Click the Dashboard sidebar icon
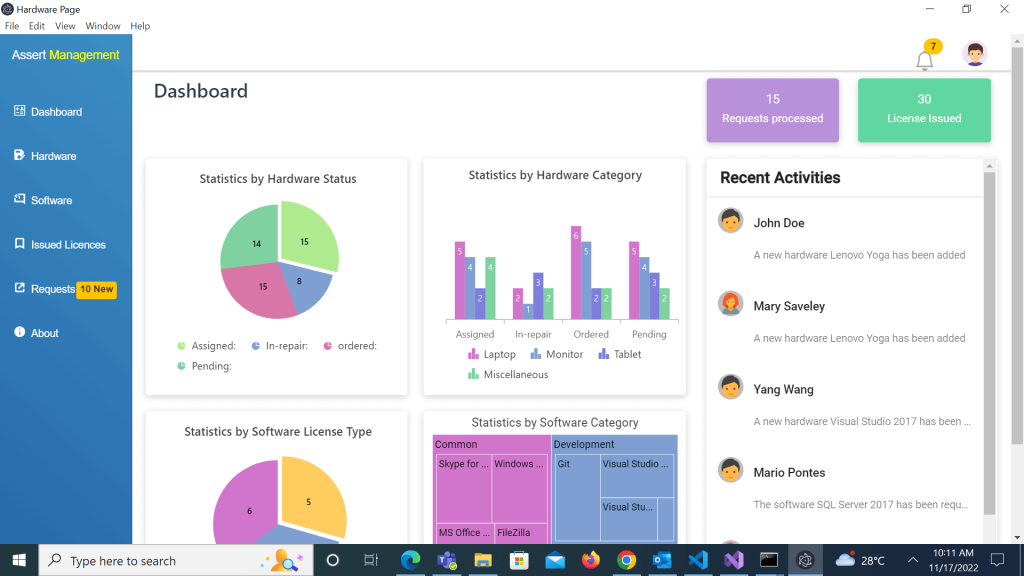Image resolution: width=1024 pixels, height=576 pixels. click(x=19, y=111)
